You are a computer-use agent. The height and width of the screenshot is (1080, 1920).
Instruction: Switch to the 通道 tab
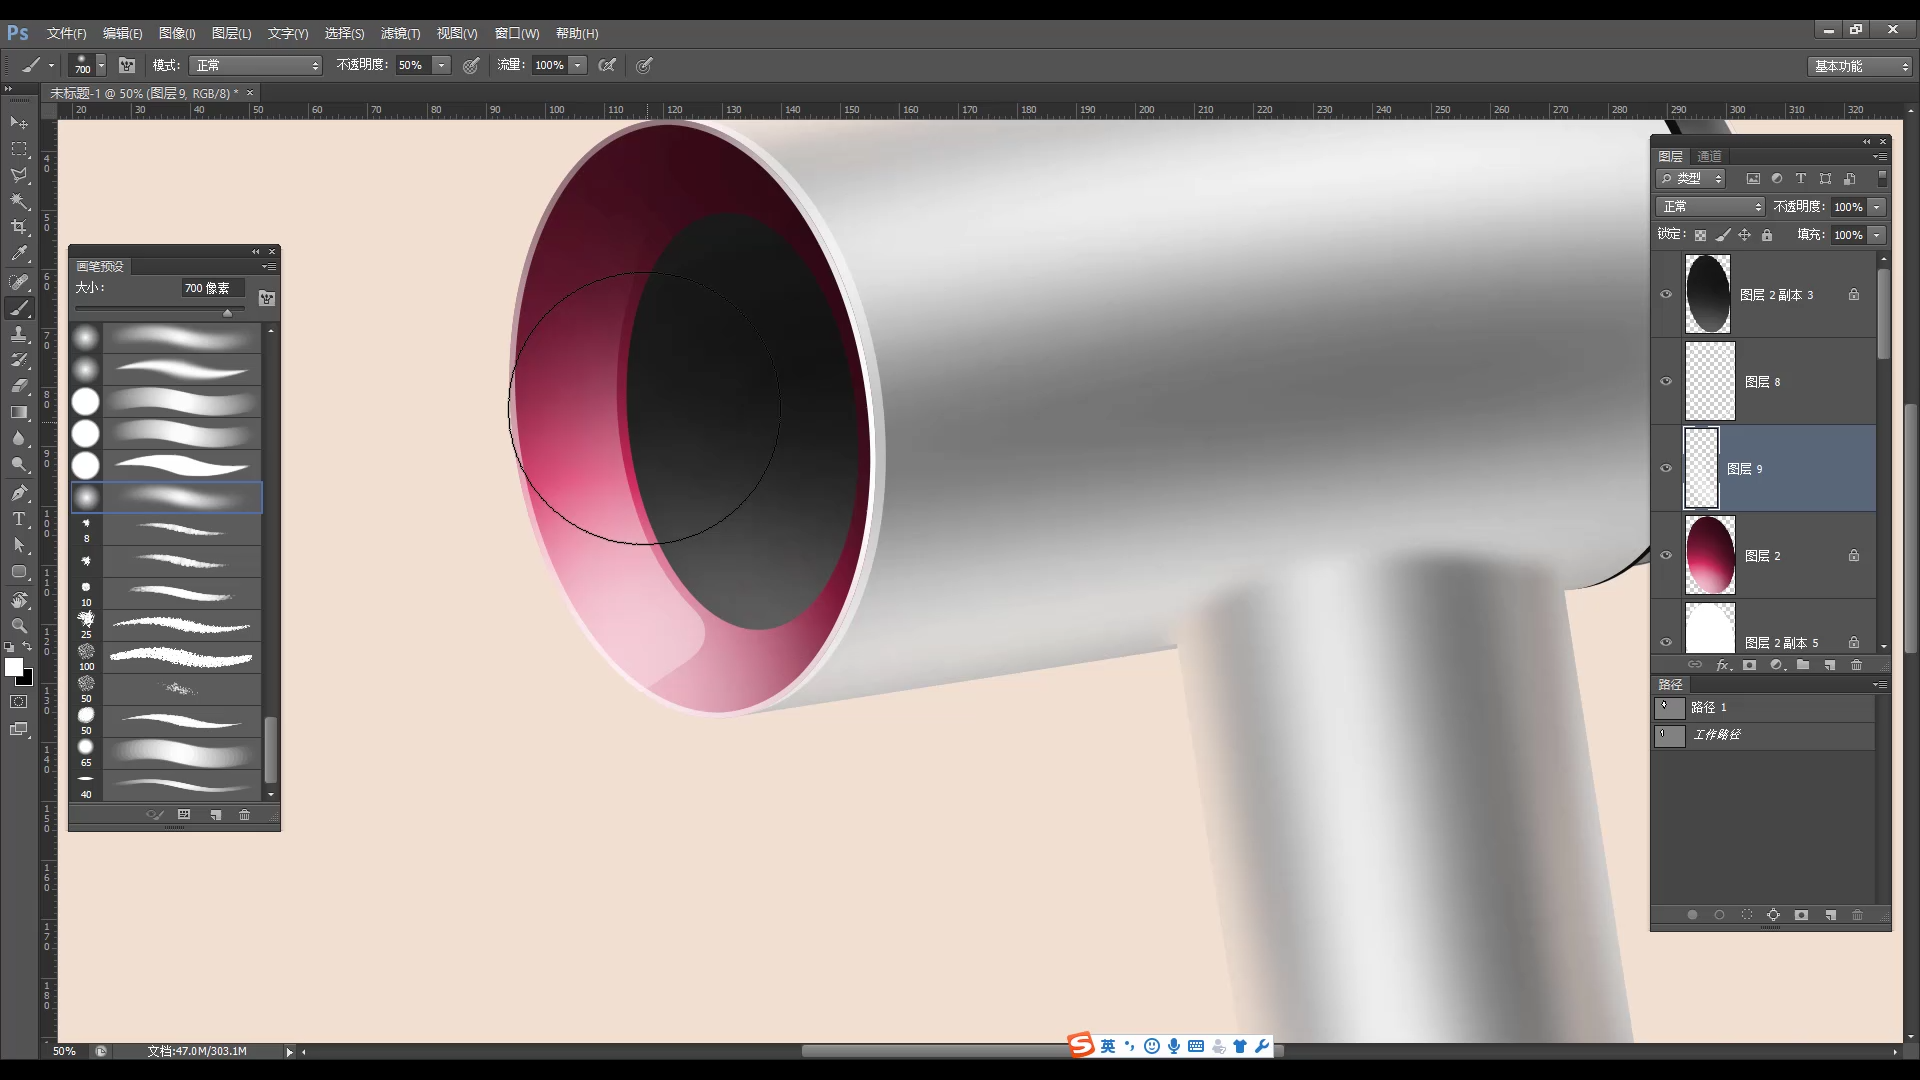[x=1709, y=156]
